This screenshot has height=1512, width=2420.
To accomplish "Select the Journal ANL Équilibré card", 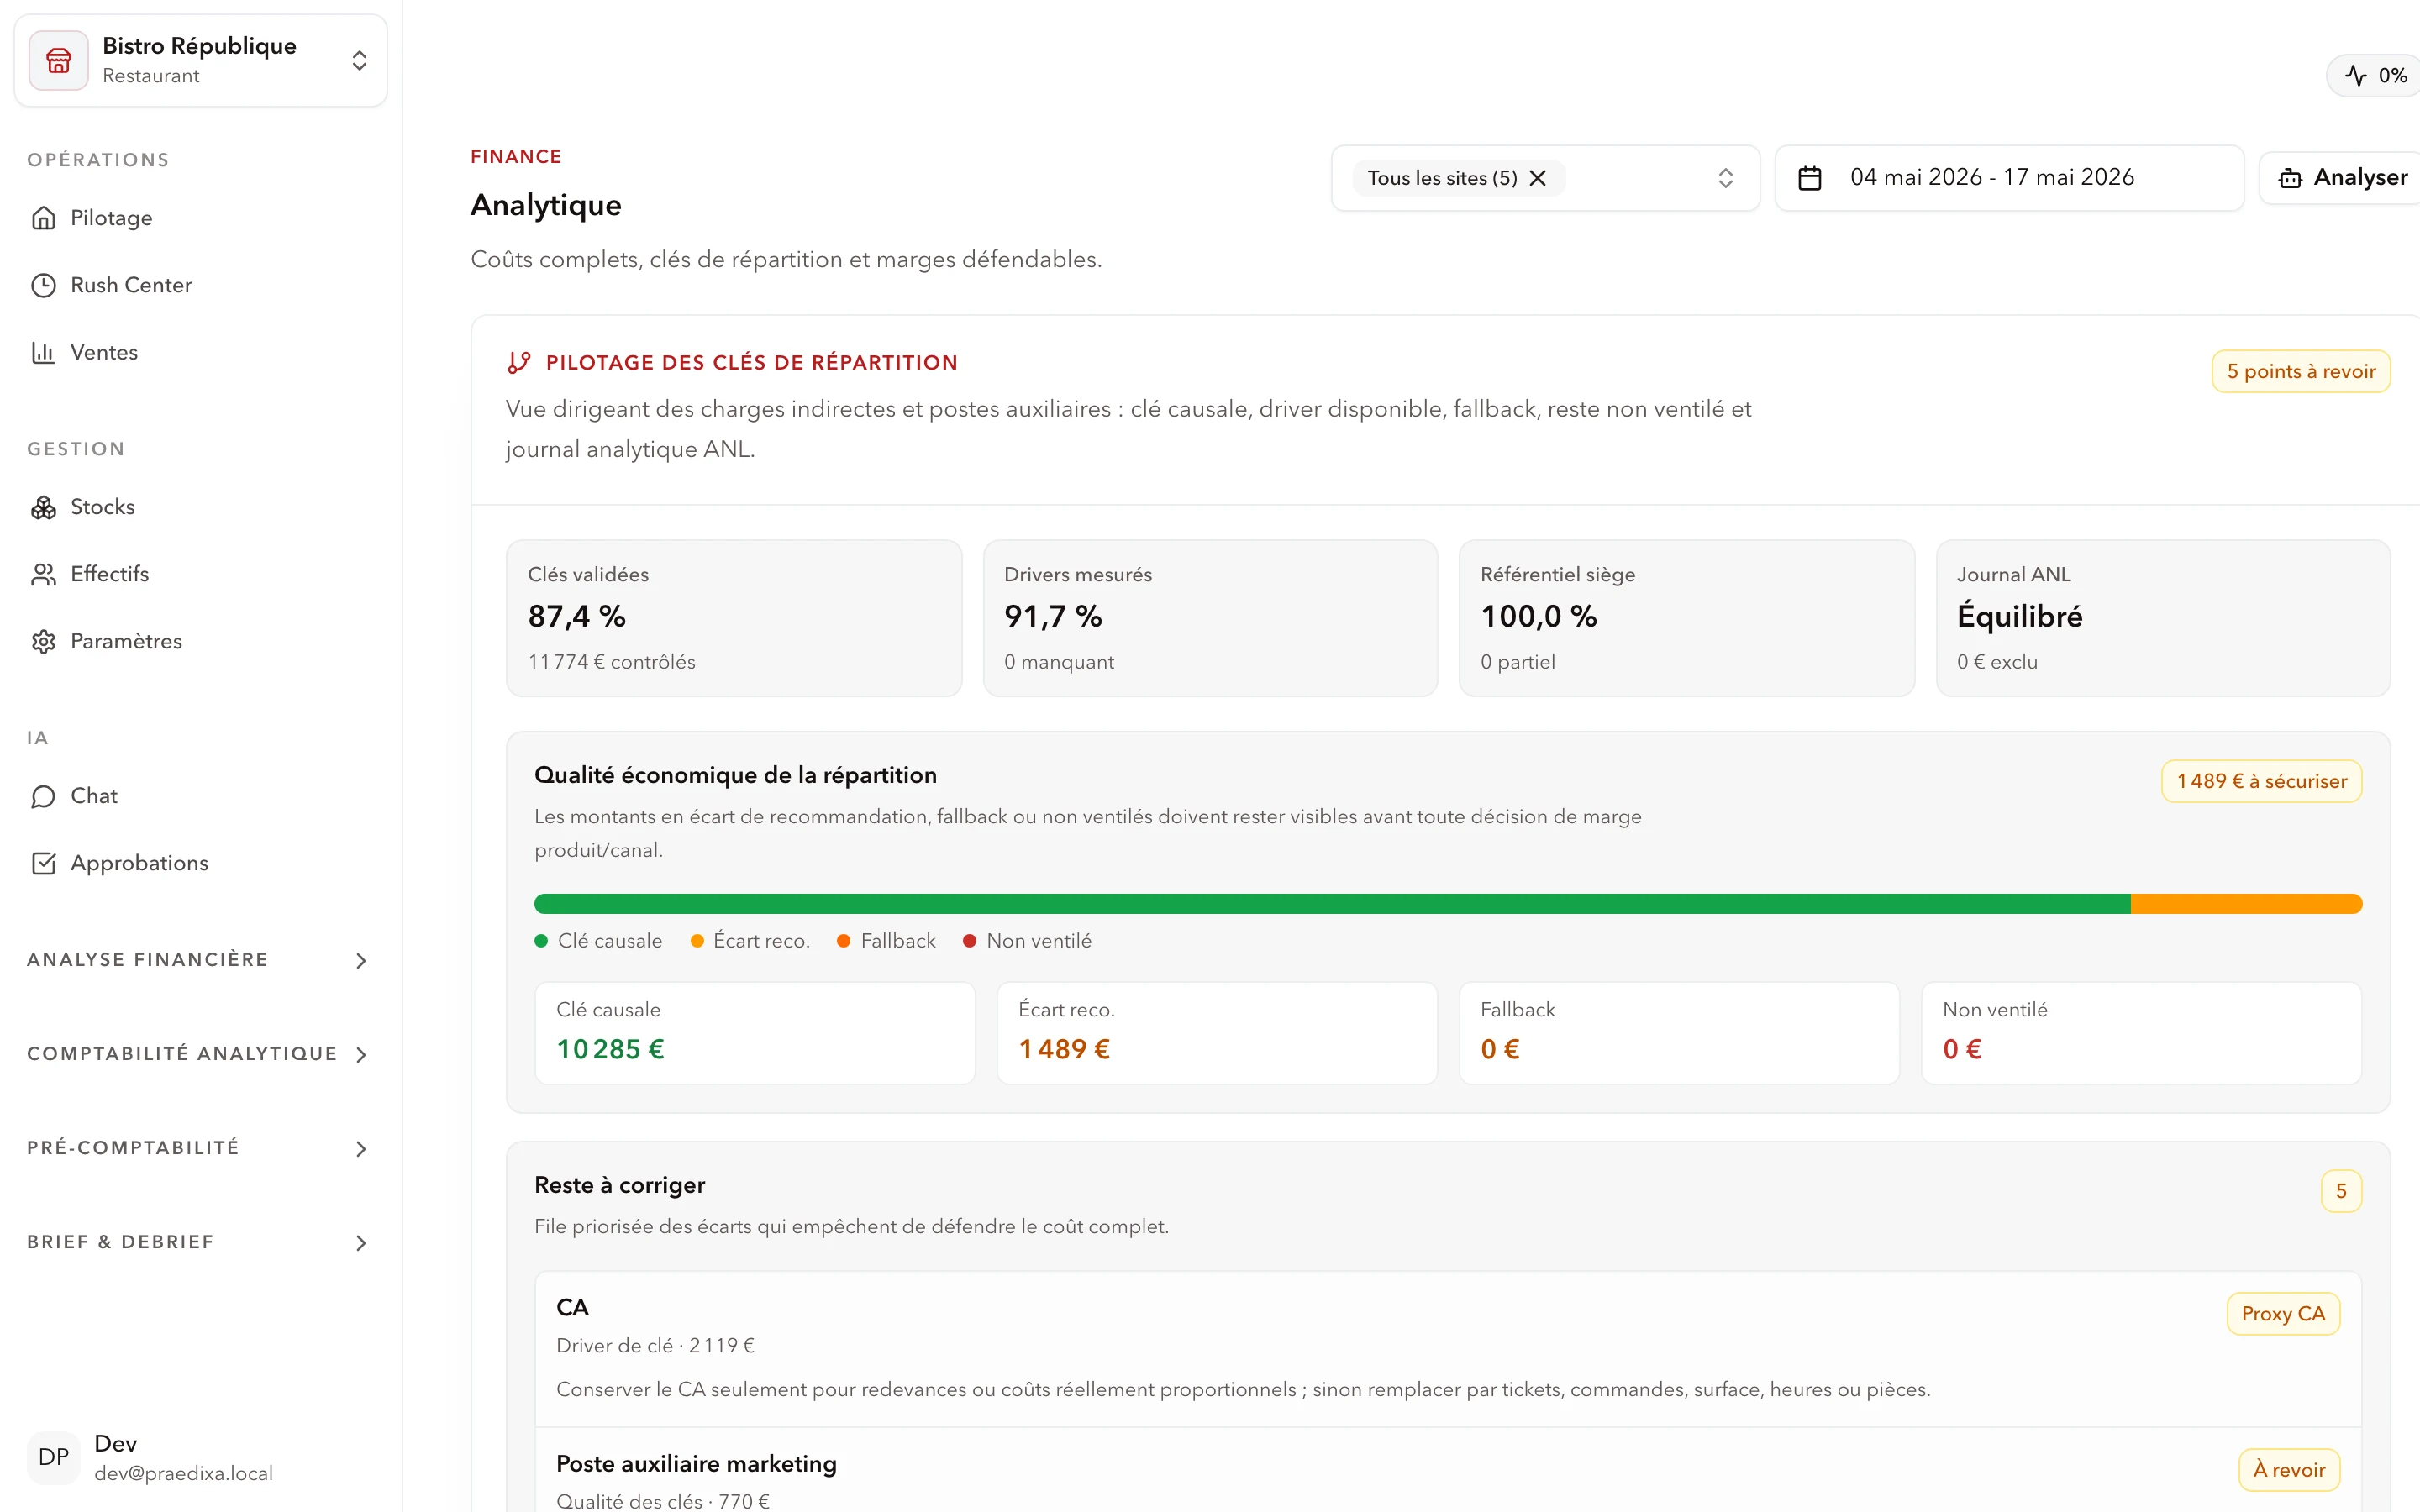I will coord(2163,618).
